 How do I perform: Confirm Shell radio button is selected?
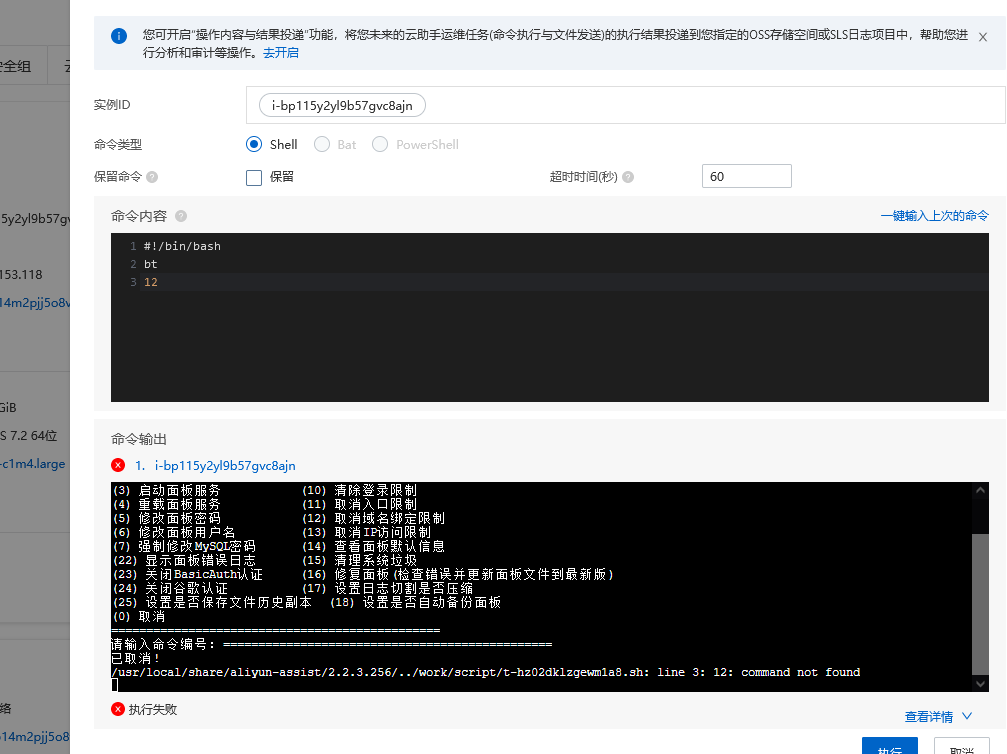(x=254, y=144)
